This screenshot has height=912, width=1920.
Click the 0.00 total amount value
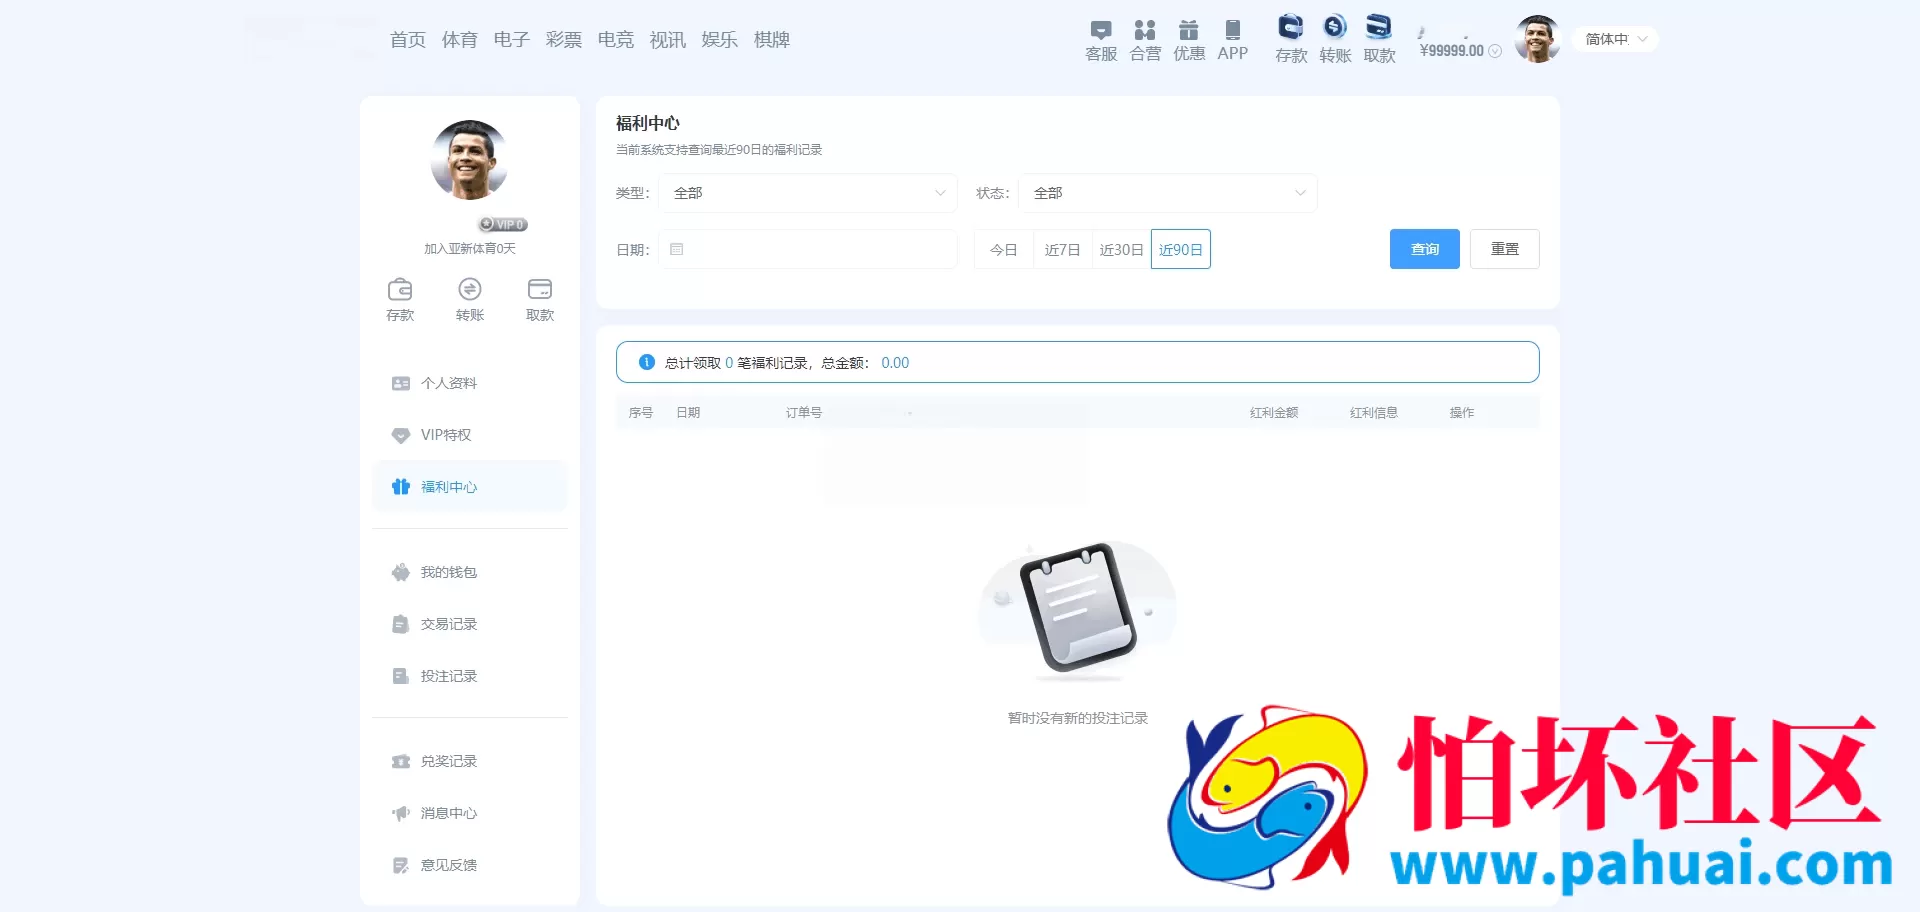pyautogui.click(x=895, y=363)
